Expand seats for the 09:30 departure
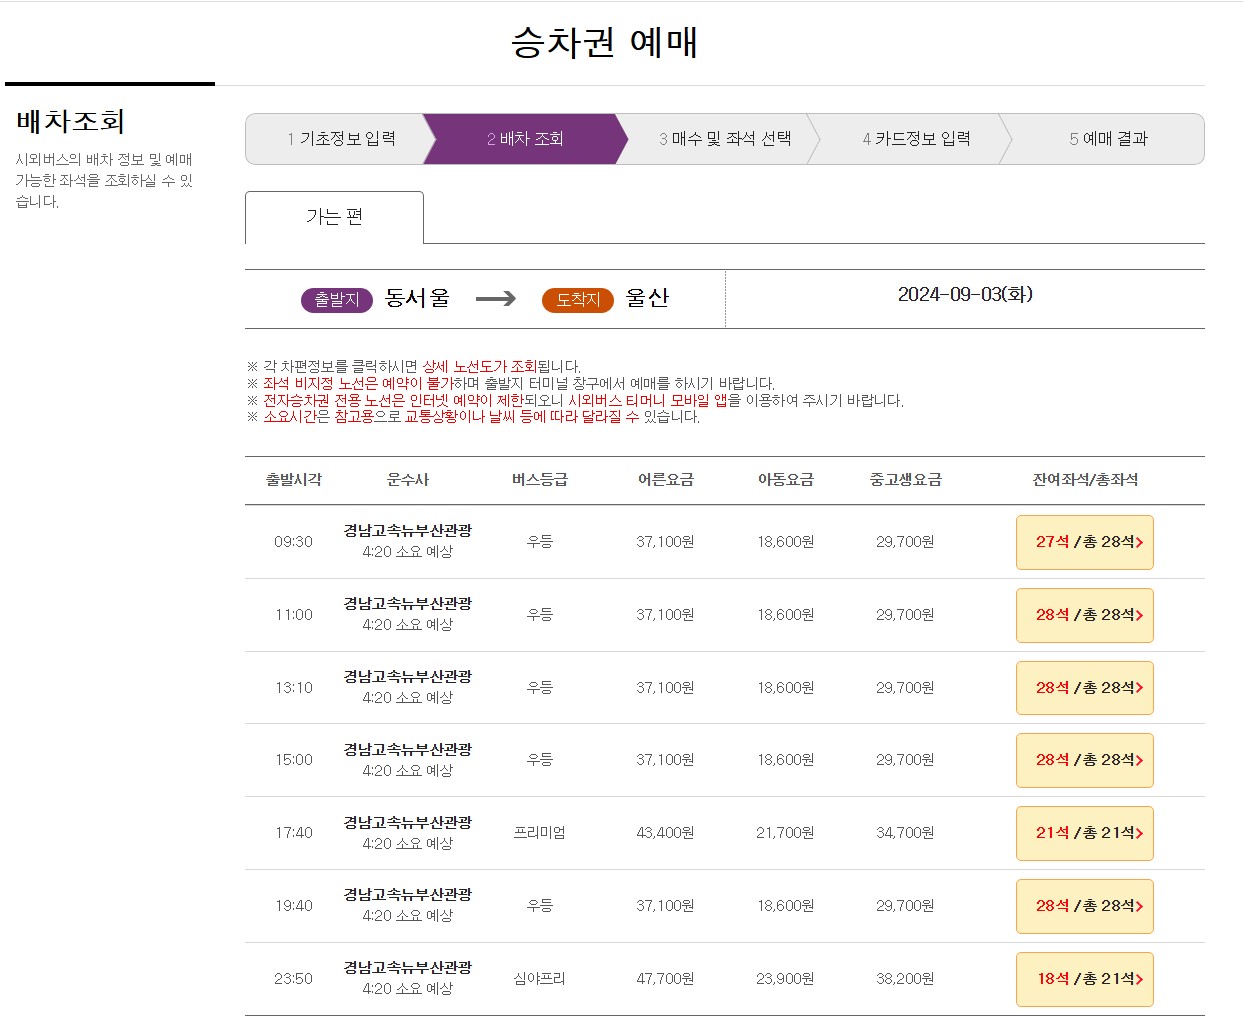The width and height of the screenshot is (1243, 1024). coord(1084,542)
